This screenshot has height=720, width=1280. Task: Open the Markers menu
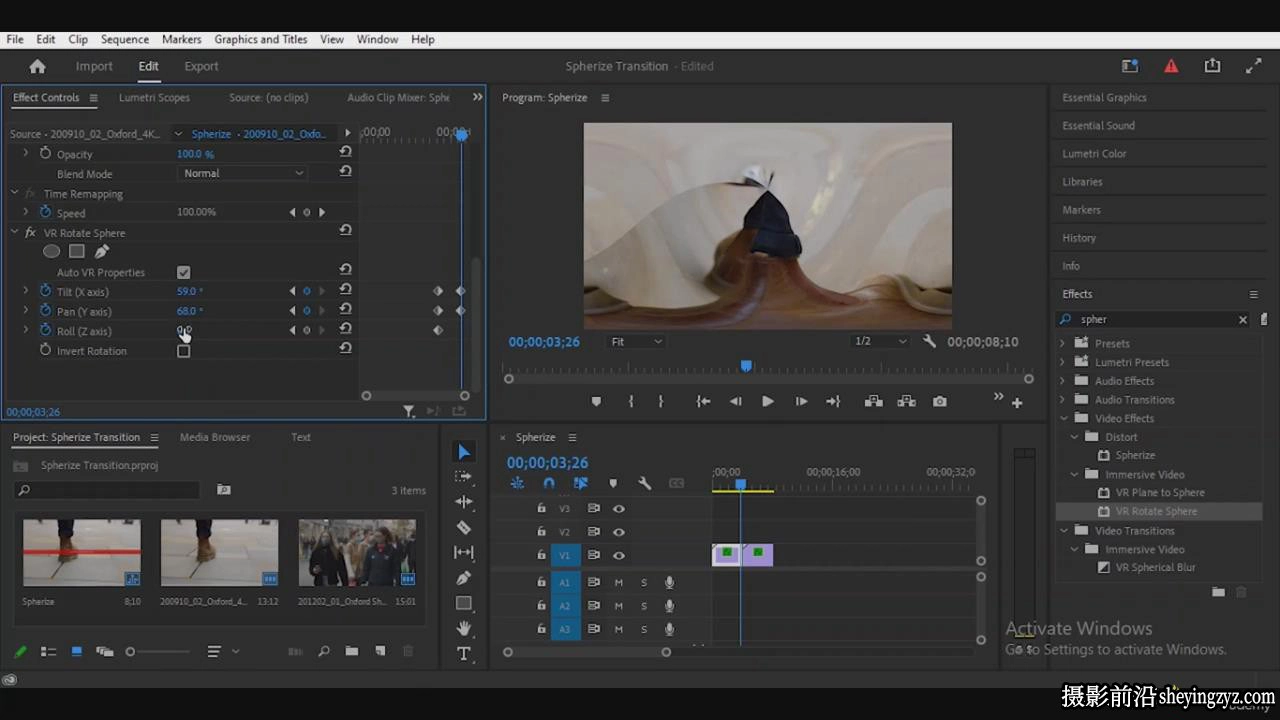[x=181, y=39]
